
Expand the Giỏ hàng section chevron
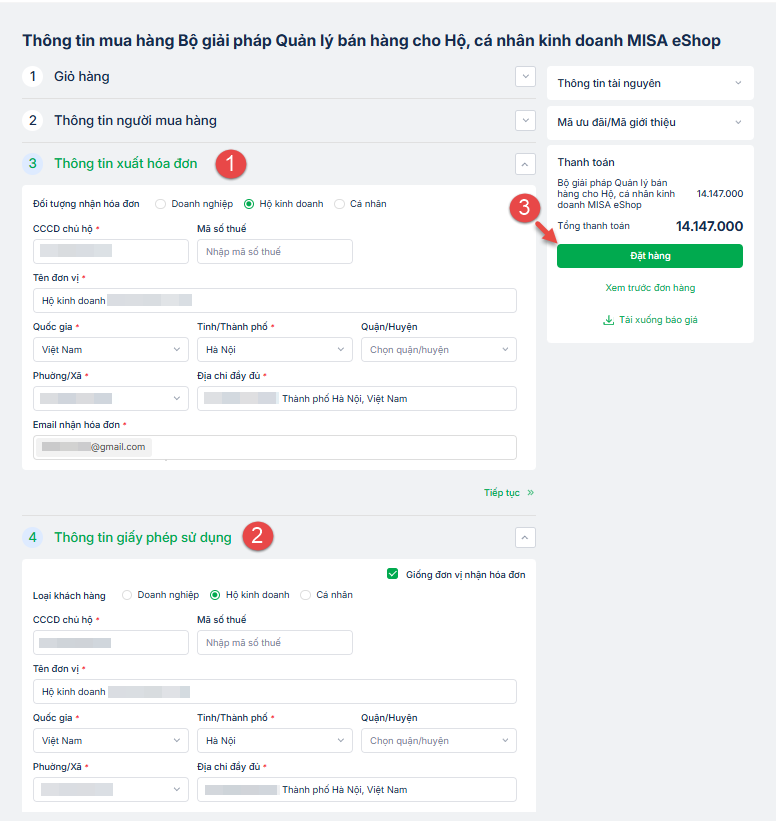tap(526, 77)
